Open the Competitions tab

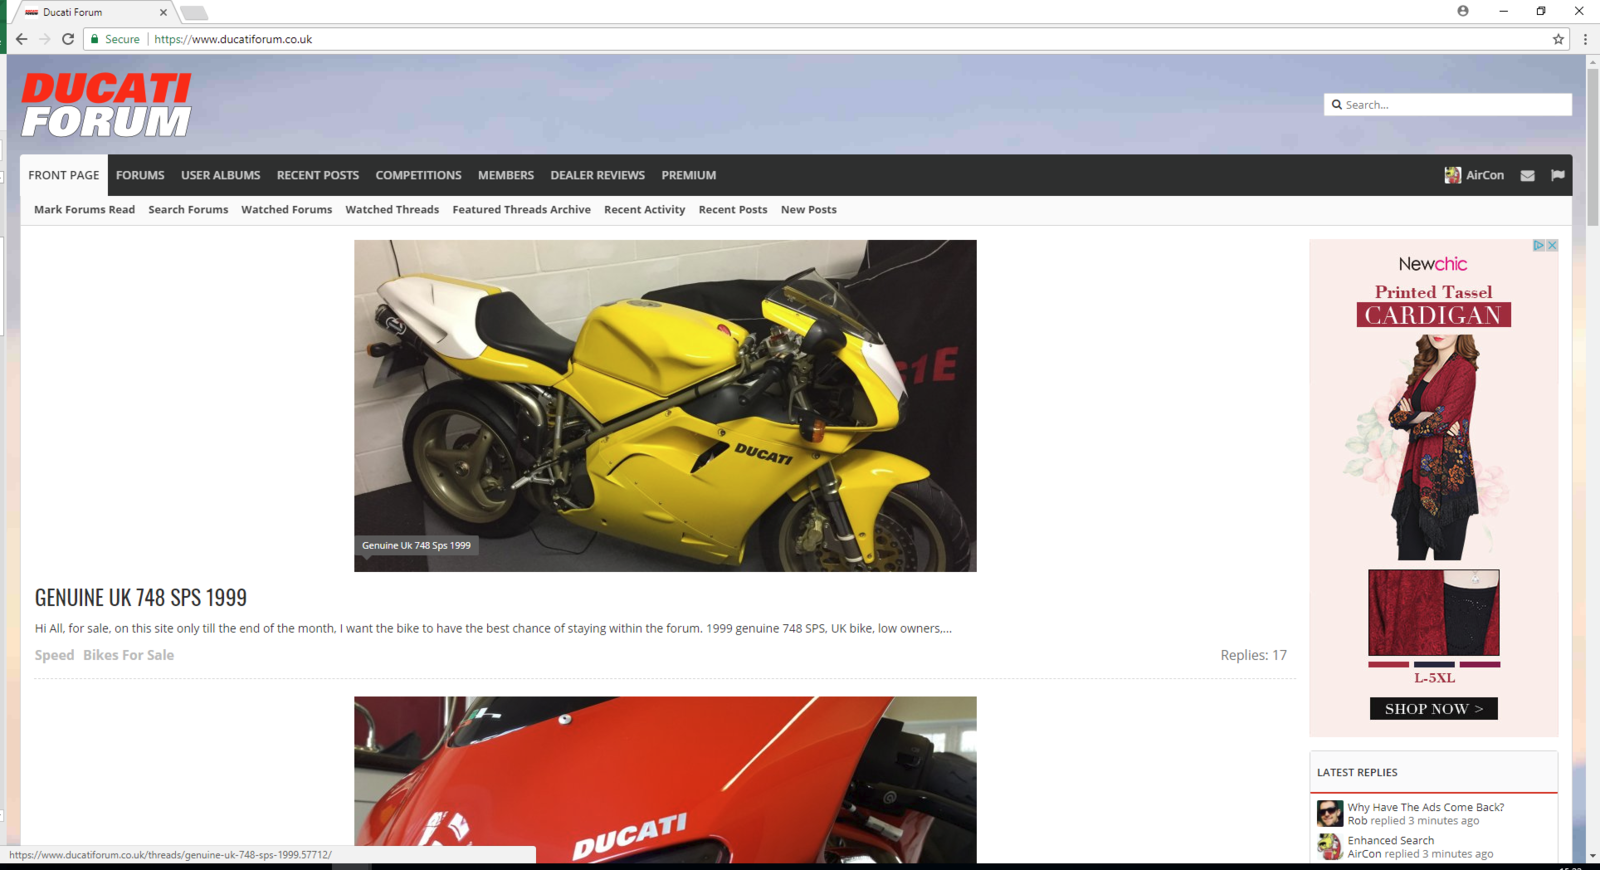click(418, 175)
